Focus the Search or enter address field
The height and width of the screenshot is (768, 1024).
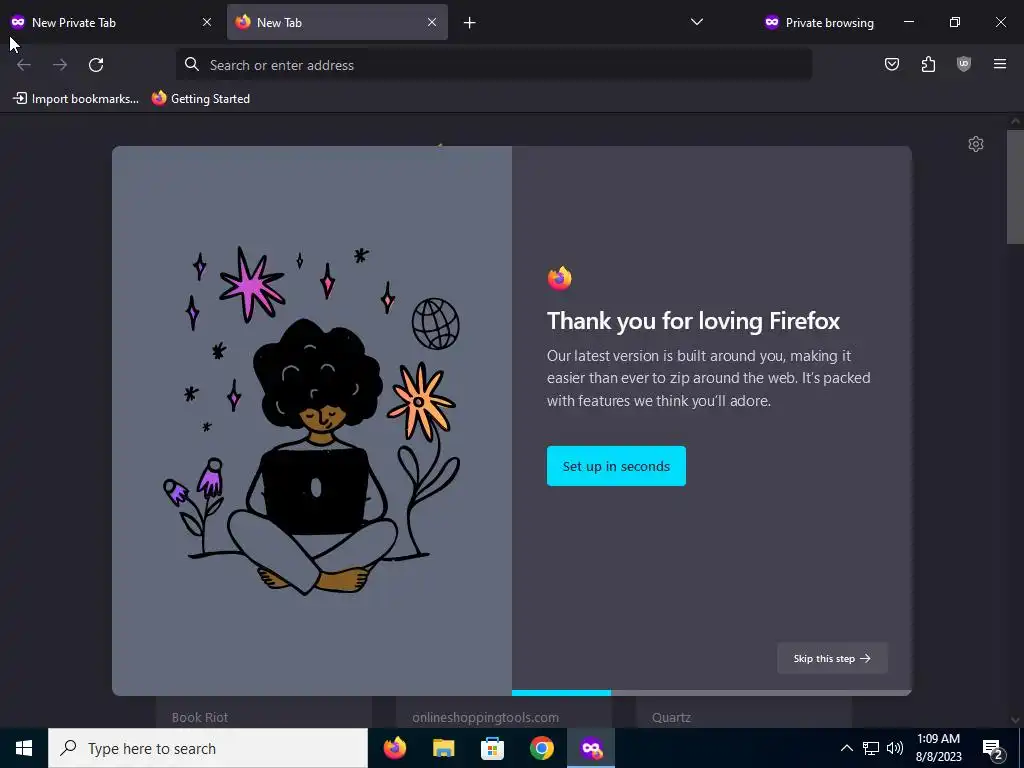coord(494,65)
